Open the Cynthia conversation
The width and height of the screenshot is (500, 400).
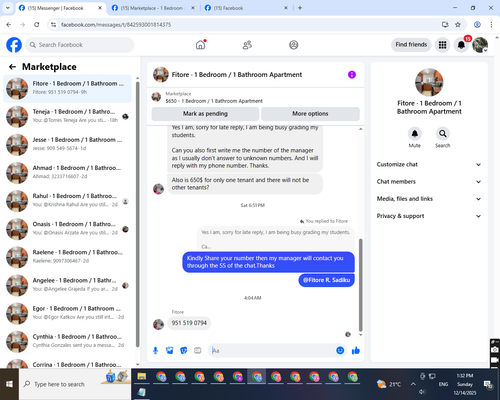(x=68, y=341)
